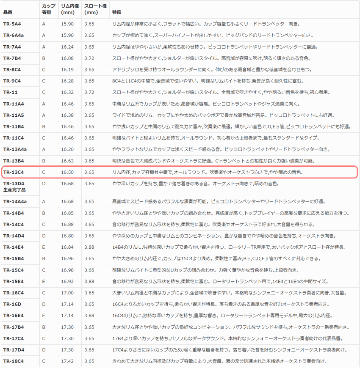
Task: Click cup volume letter in TR-14E4 row
Action: pyautogui.click(x=44, y=247)
